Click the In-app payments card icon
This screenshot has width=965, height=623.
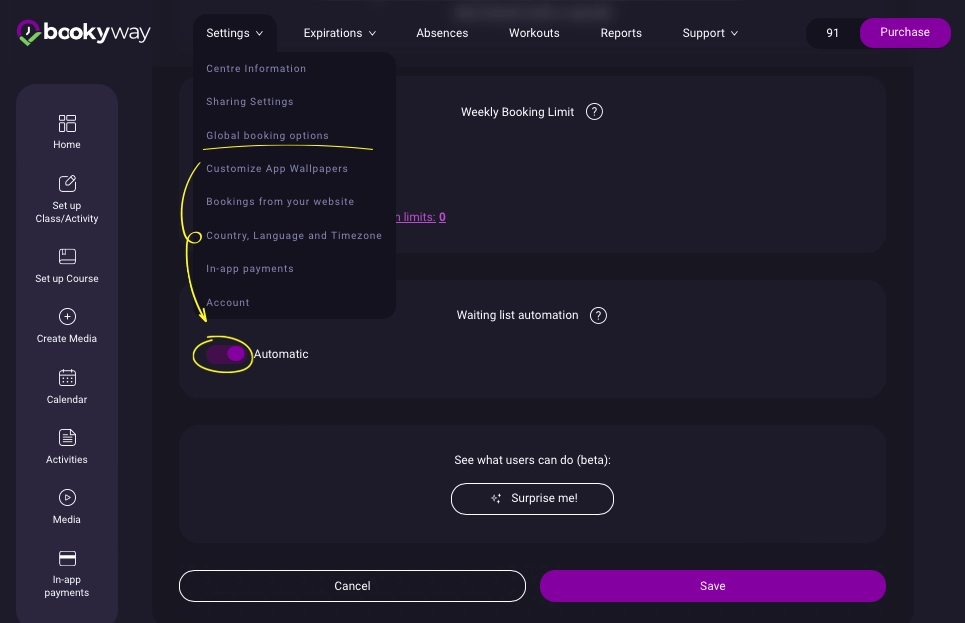click(x=67, y=558)
